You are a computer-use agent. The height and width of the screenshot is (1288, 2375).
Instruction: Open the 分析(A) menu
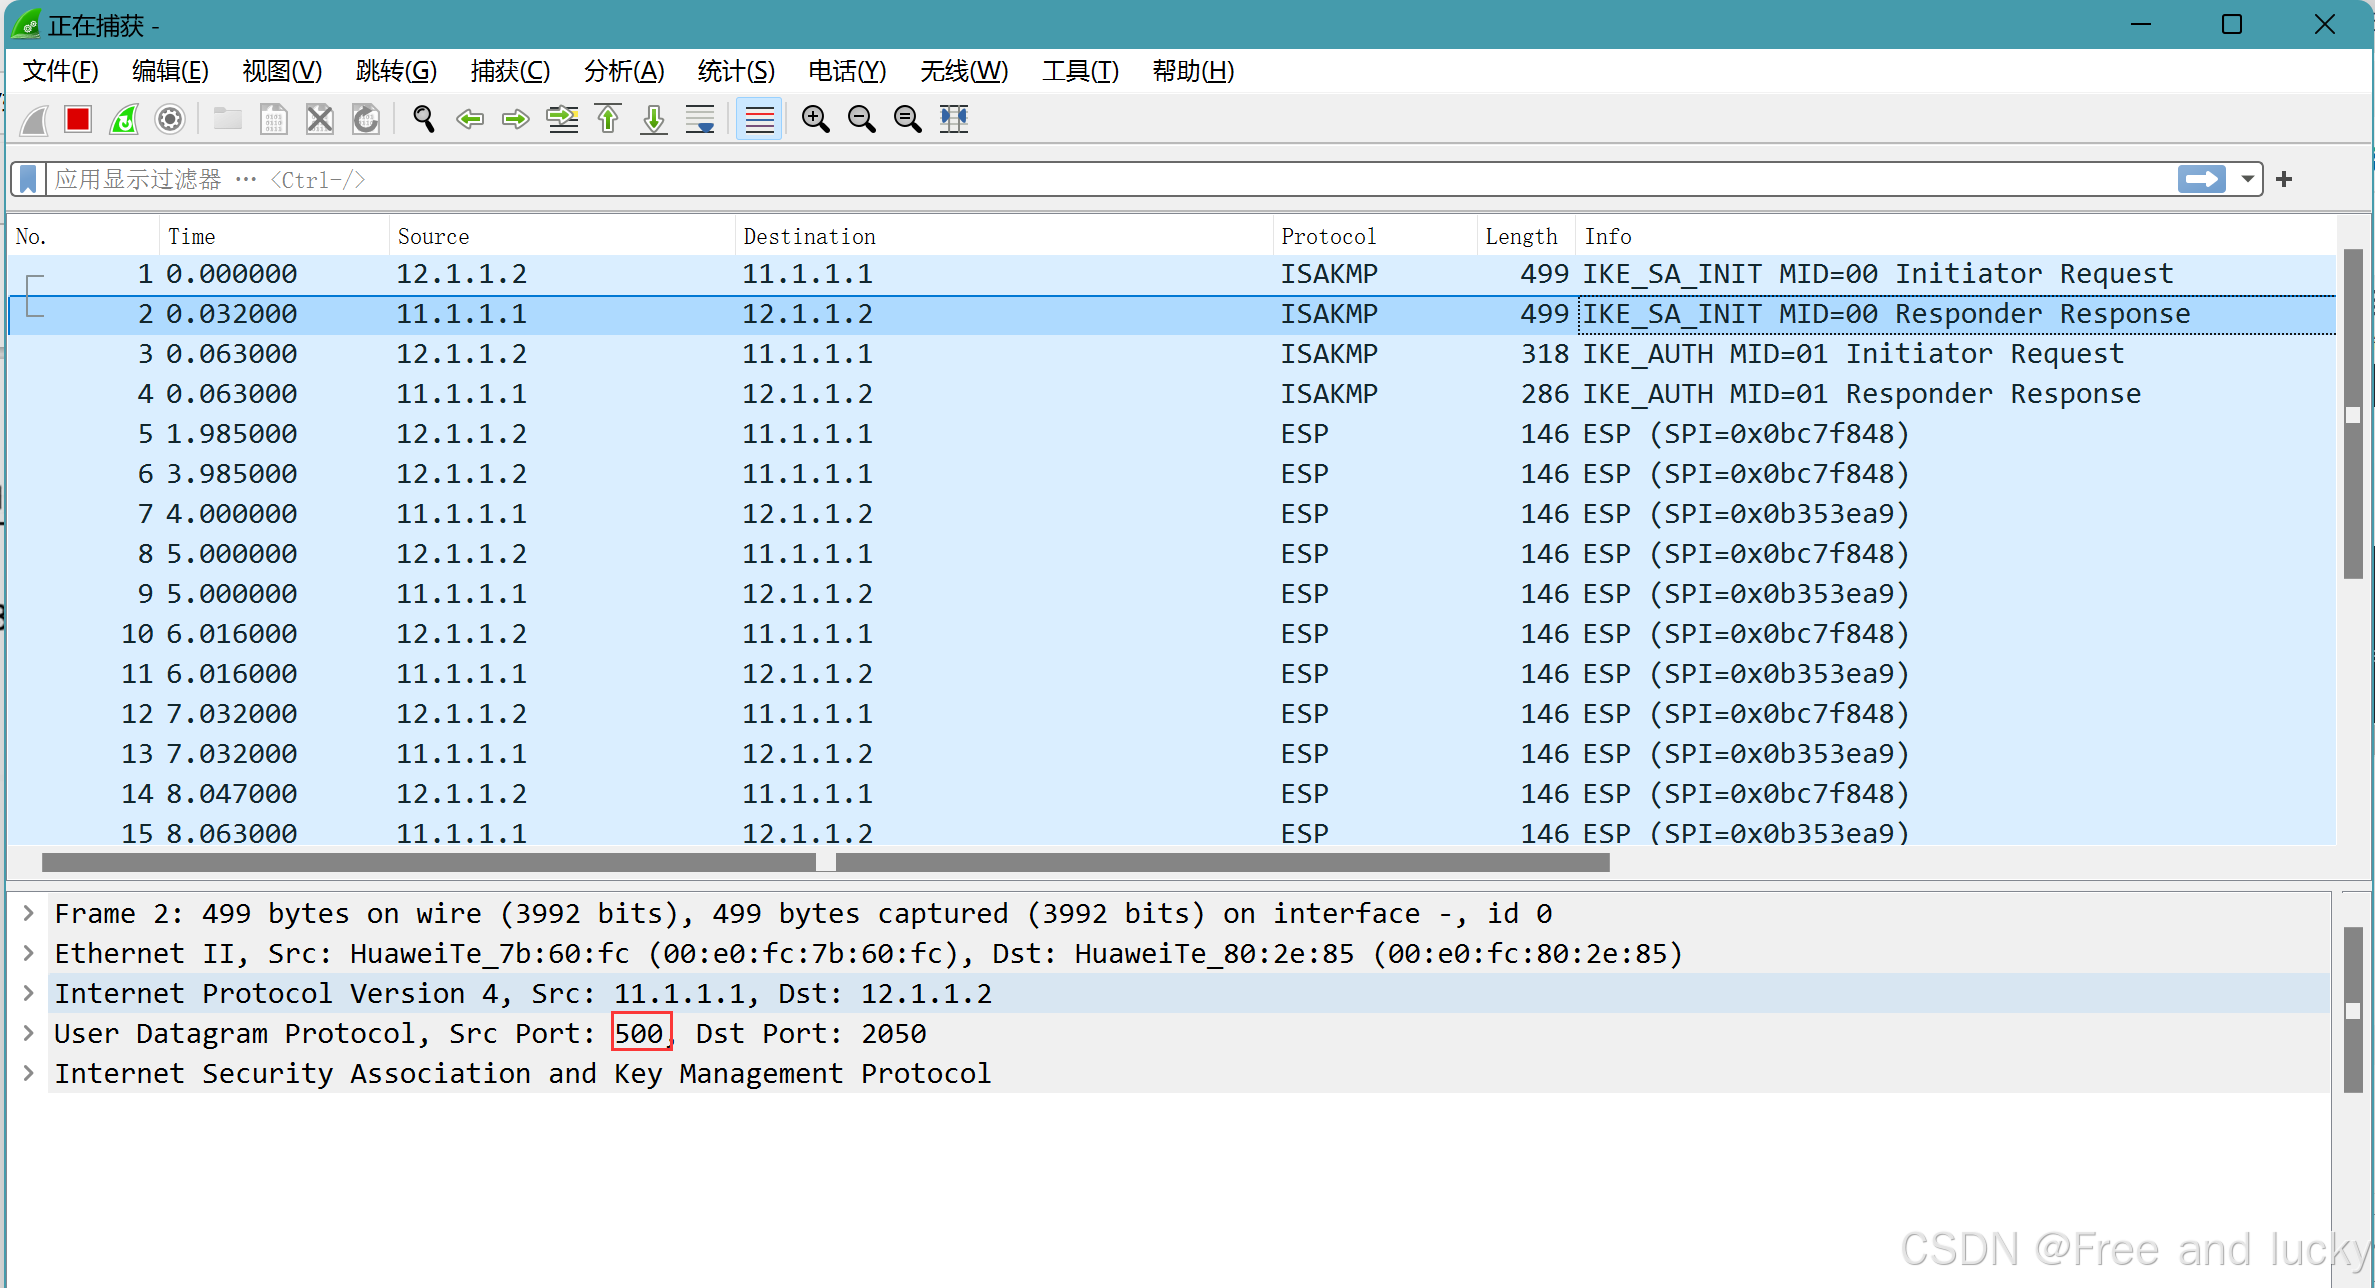[x=623, y=71]
